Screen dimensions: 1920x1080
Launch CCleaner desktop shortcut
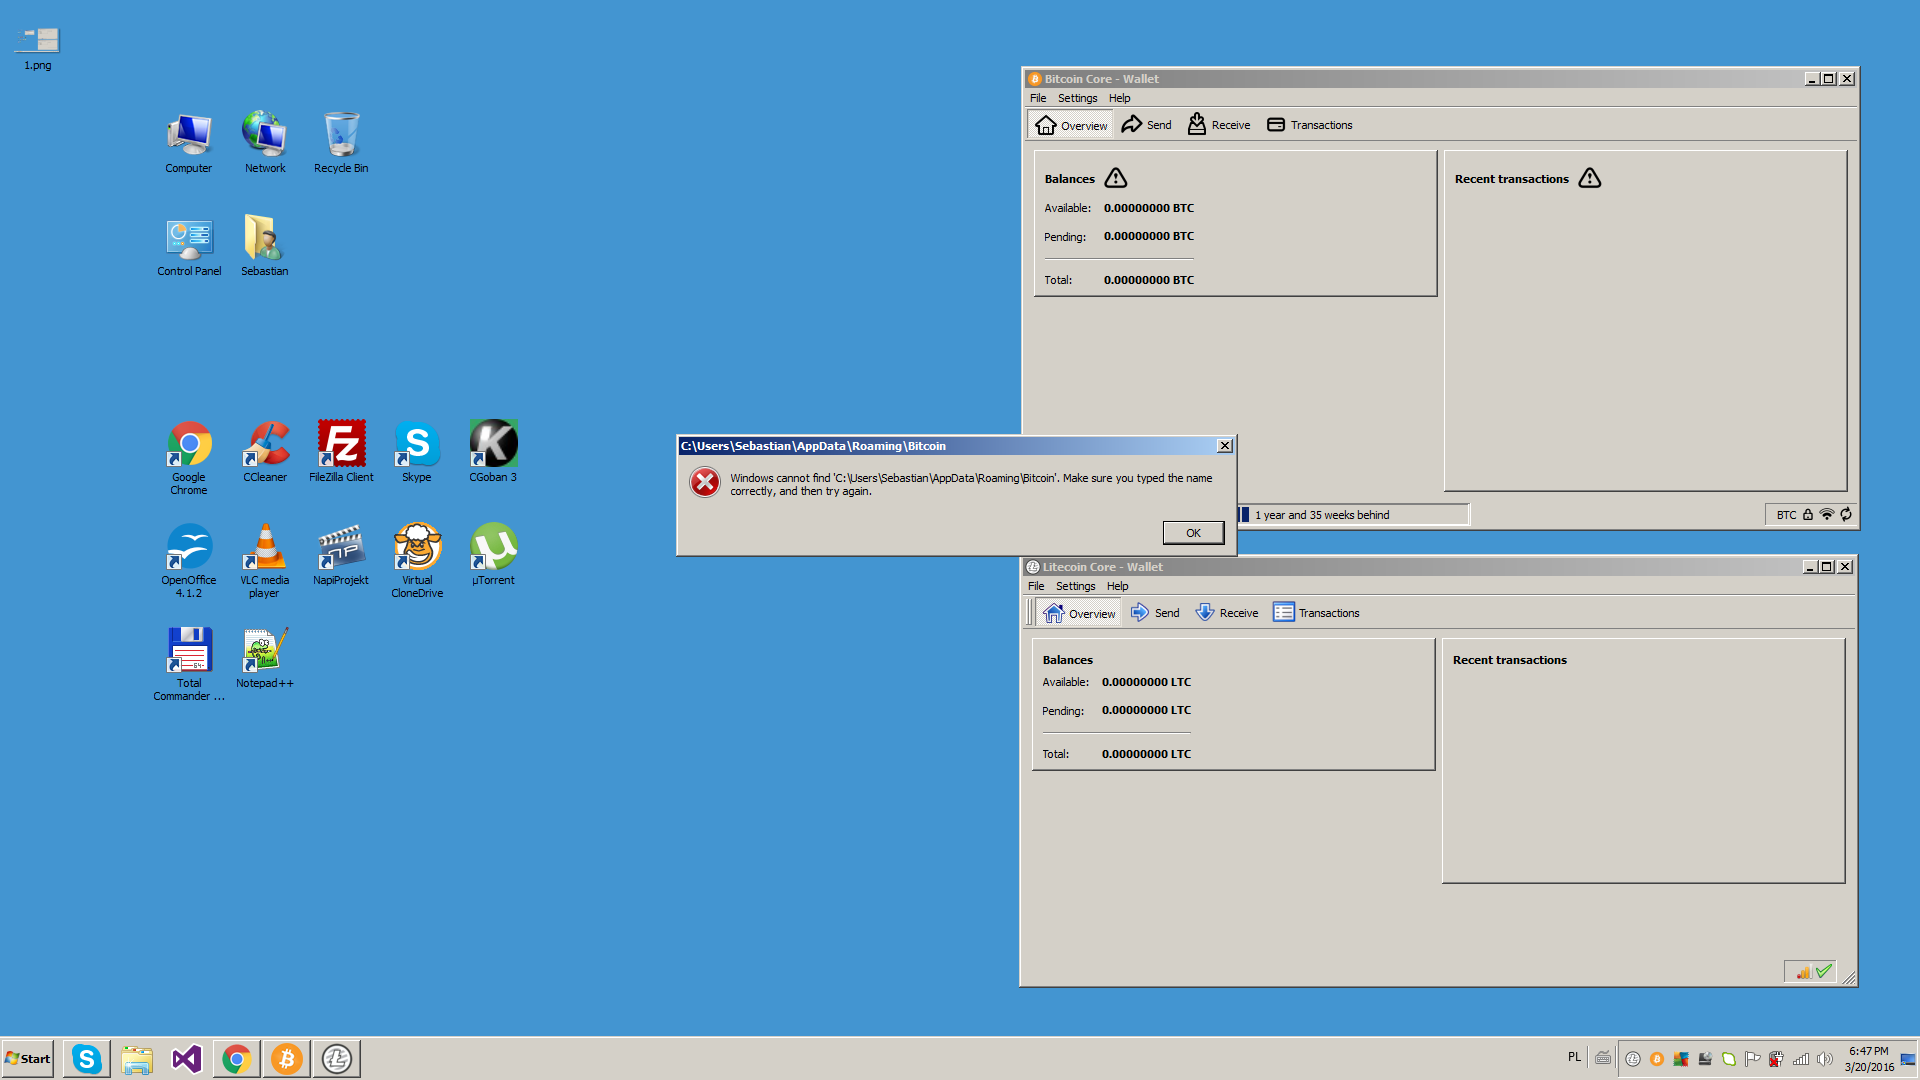pyautogui.click(x=265, y=451)
